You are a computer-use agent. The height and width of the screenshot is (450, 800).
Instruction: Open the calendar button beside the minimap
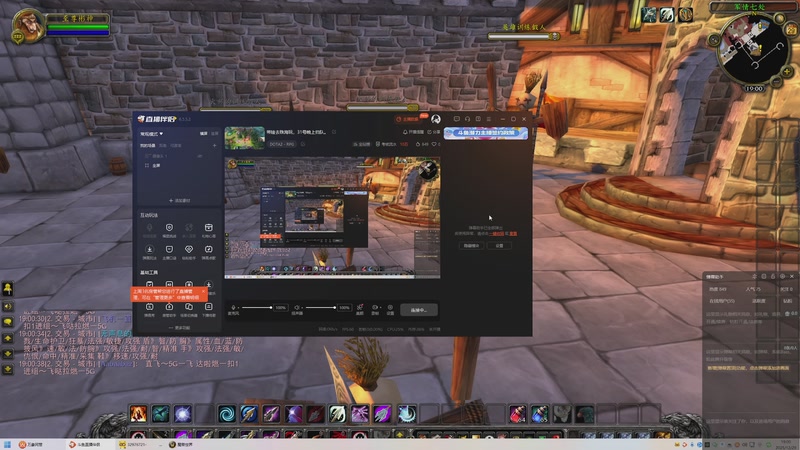791,30
